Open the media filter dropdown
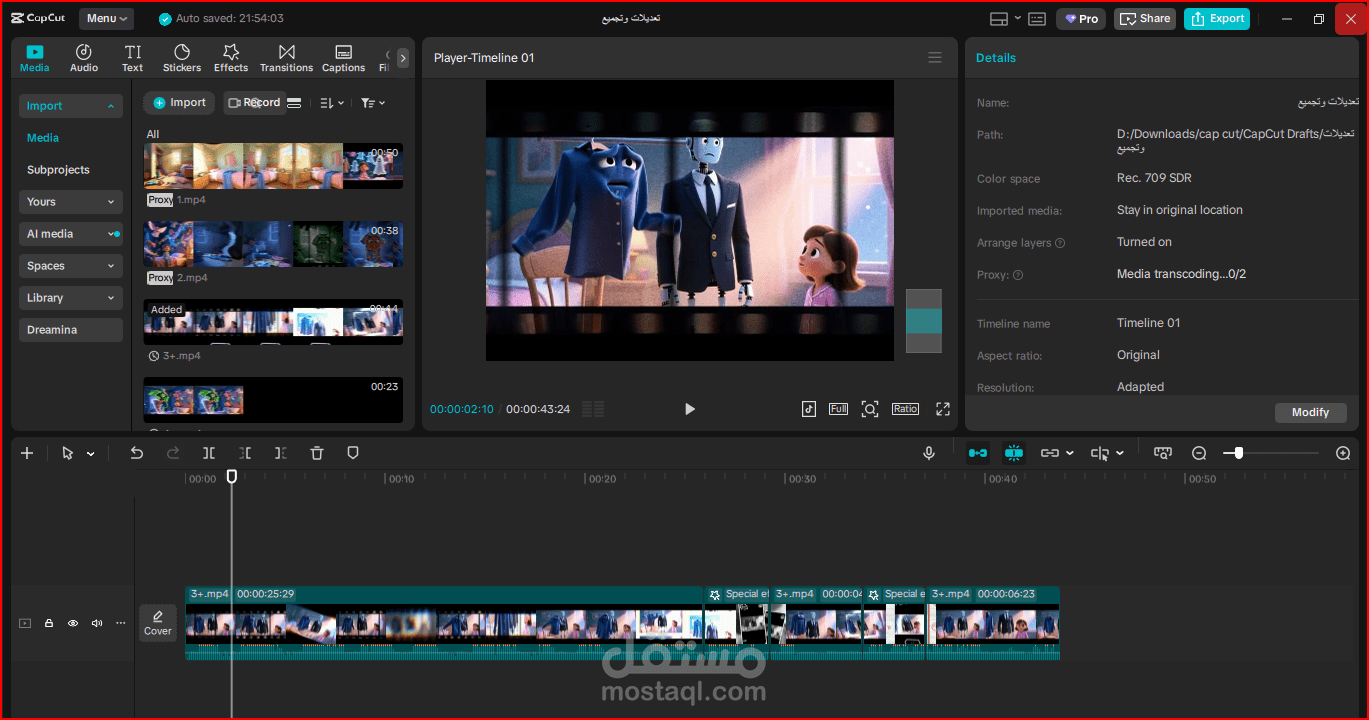 pos(373,103)
